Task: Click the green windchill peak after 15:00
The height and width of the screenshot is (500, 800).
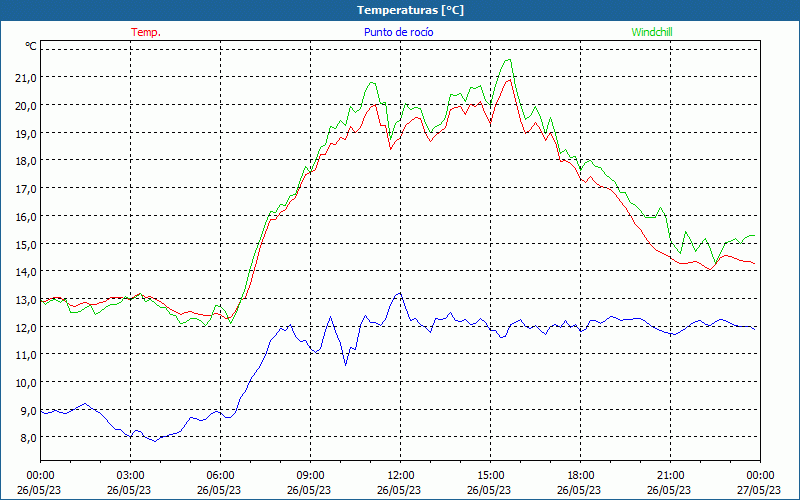Action: (x=509, y=60)
